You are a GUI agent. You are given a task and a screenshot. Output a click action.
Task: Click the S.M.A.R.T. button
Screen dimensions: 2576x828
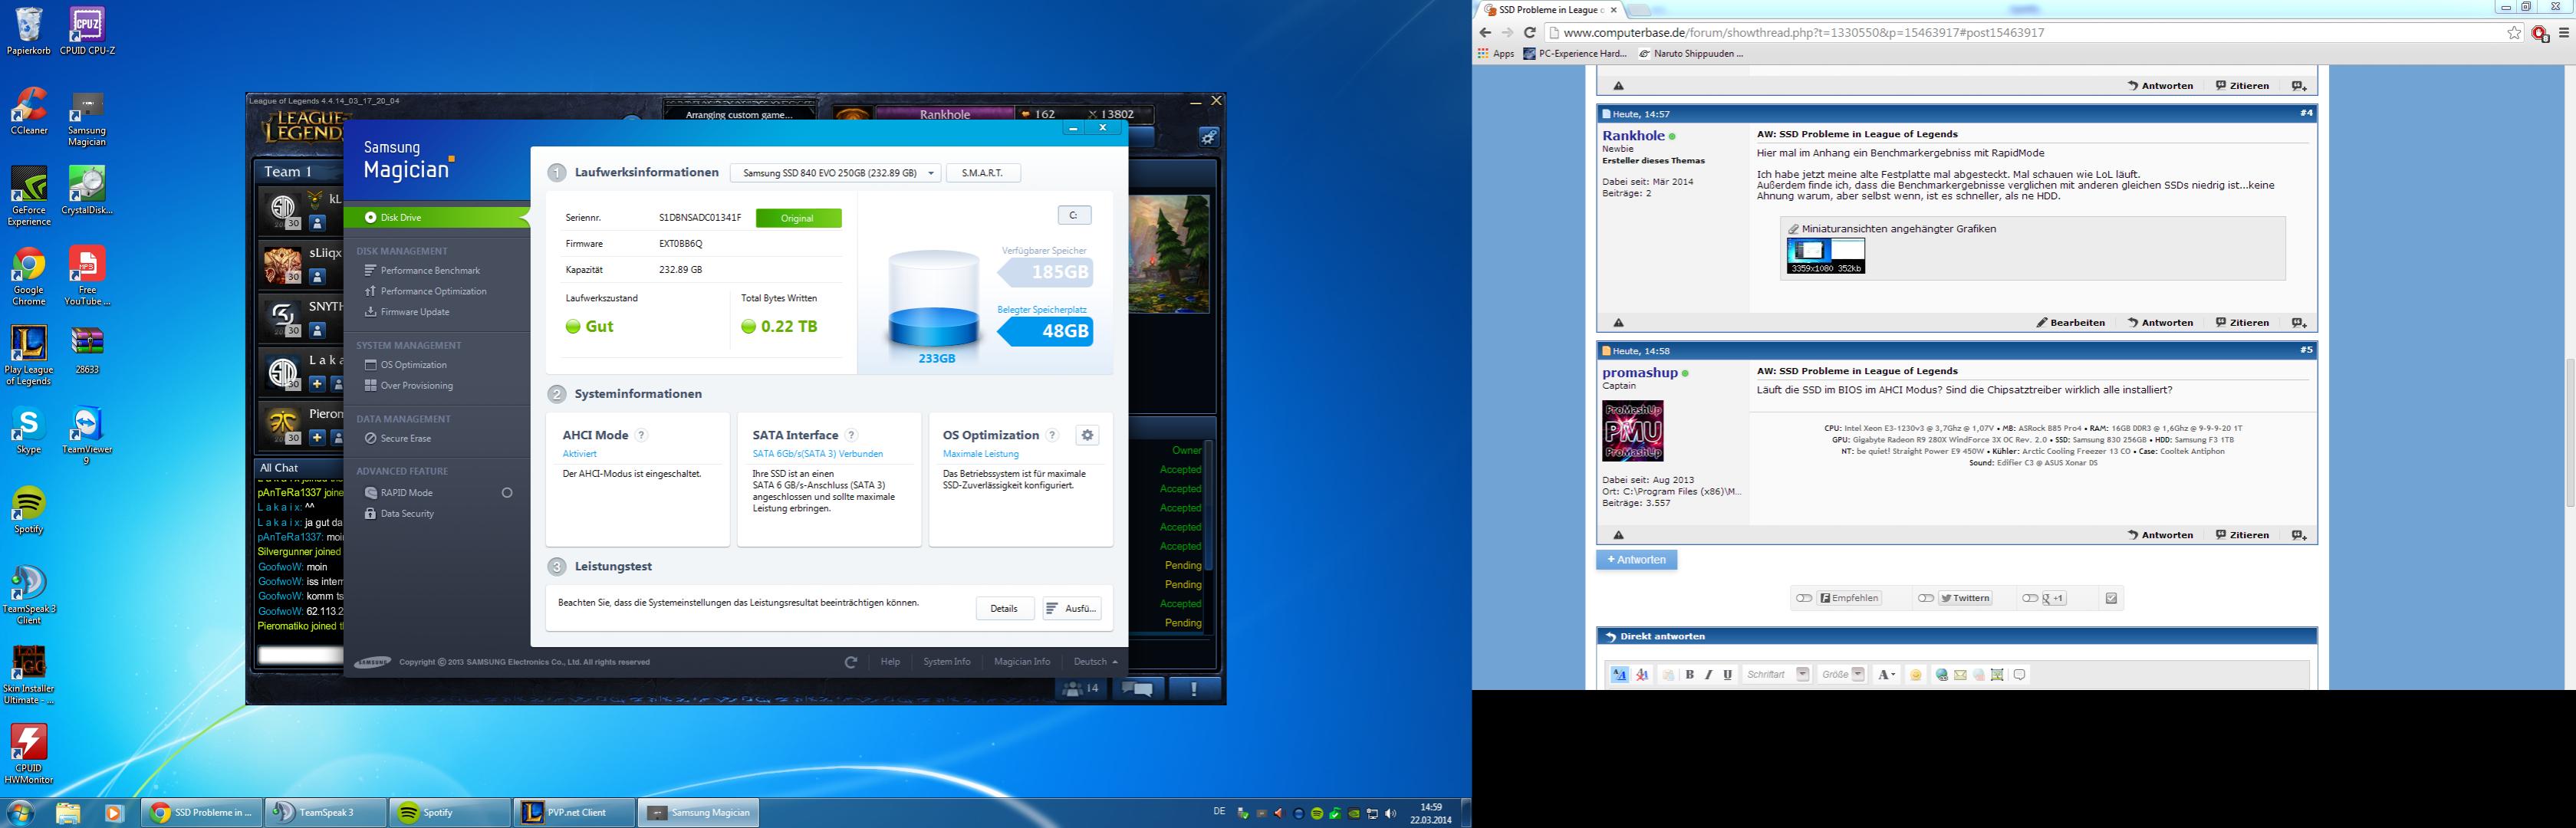pos(982,173)
